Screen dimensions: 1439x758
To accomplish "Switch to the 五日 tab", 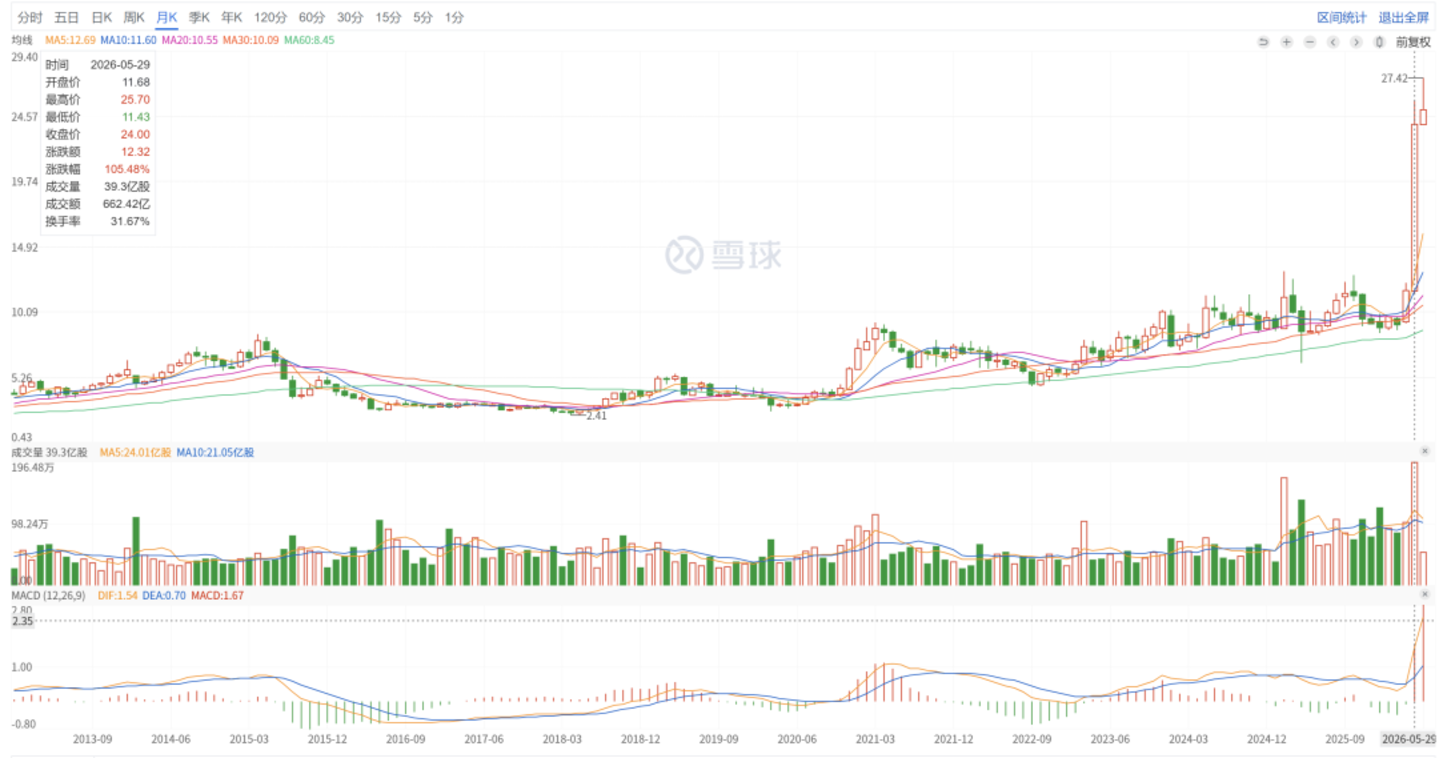I will tap(66, 17).
